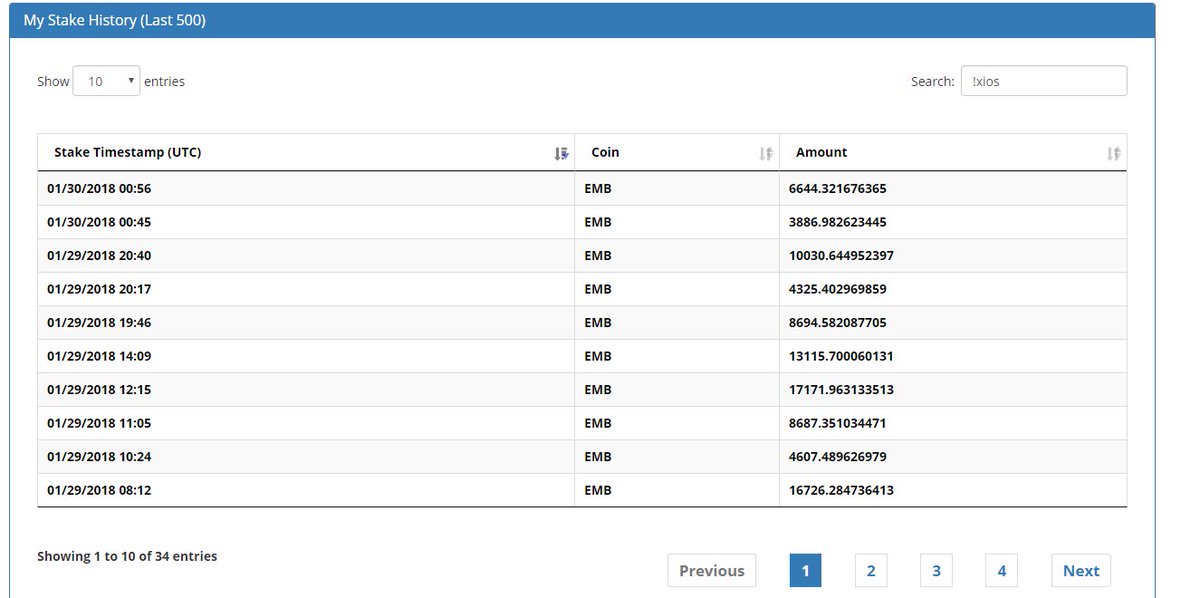Click the Coin header label
Image resolution: width=1200 pixels, height=598 pixels.
pyautogui.click(x=605, y=153)
